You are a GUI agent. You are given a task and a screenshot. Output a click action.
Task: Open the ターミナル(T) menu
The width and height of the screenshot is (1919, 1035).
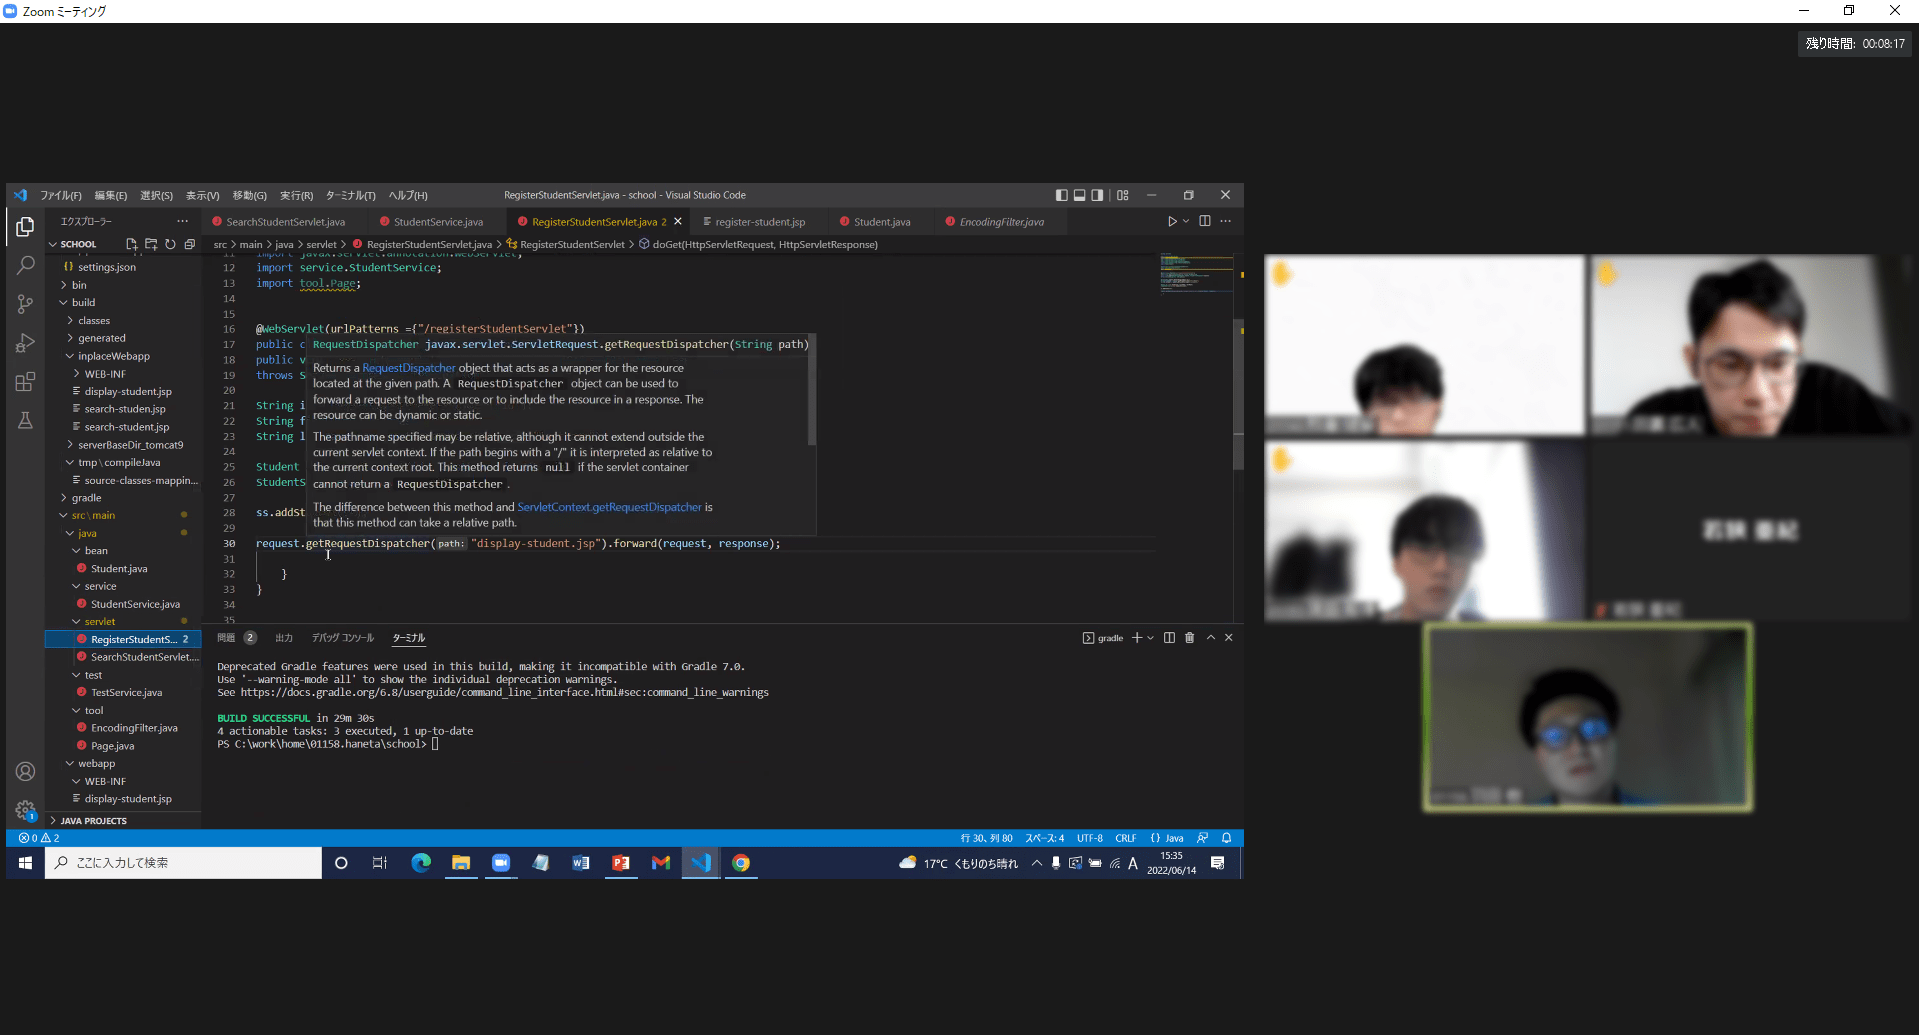[350, 195]
